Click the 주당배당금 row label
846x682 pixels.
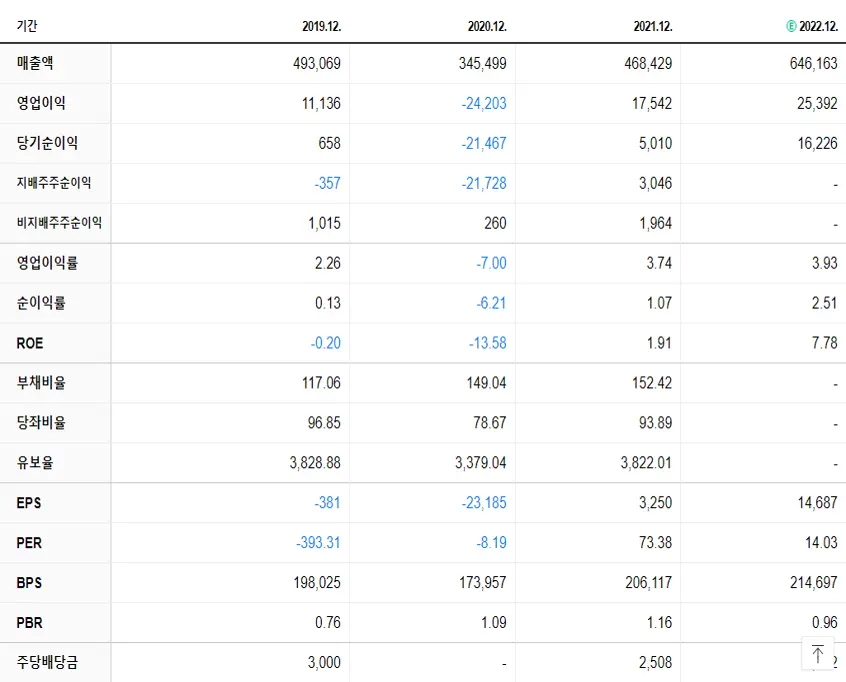click(x=47, y=662)
